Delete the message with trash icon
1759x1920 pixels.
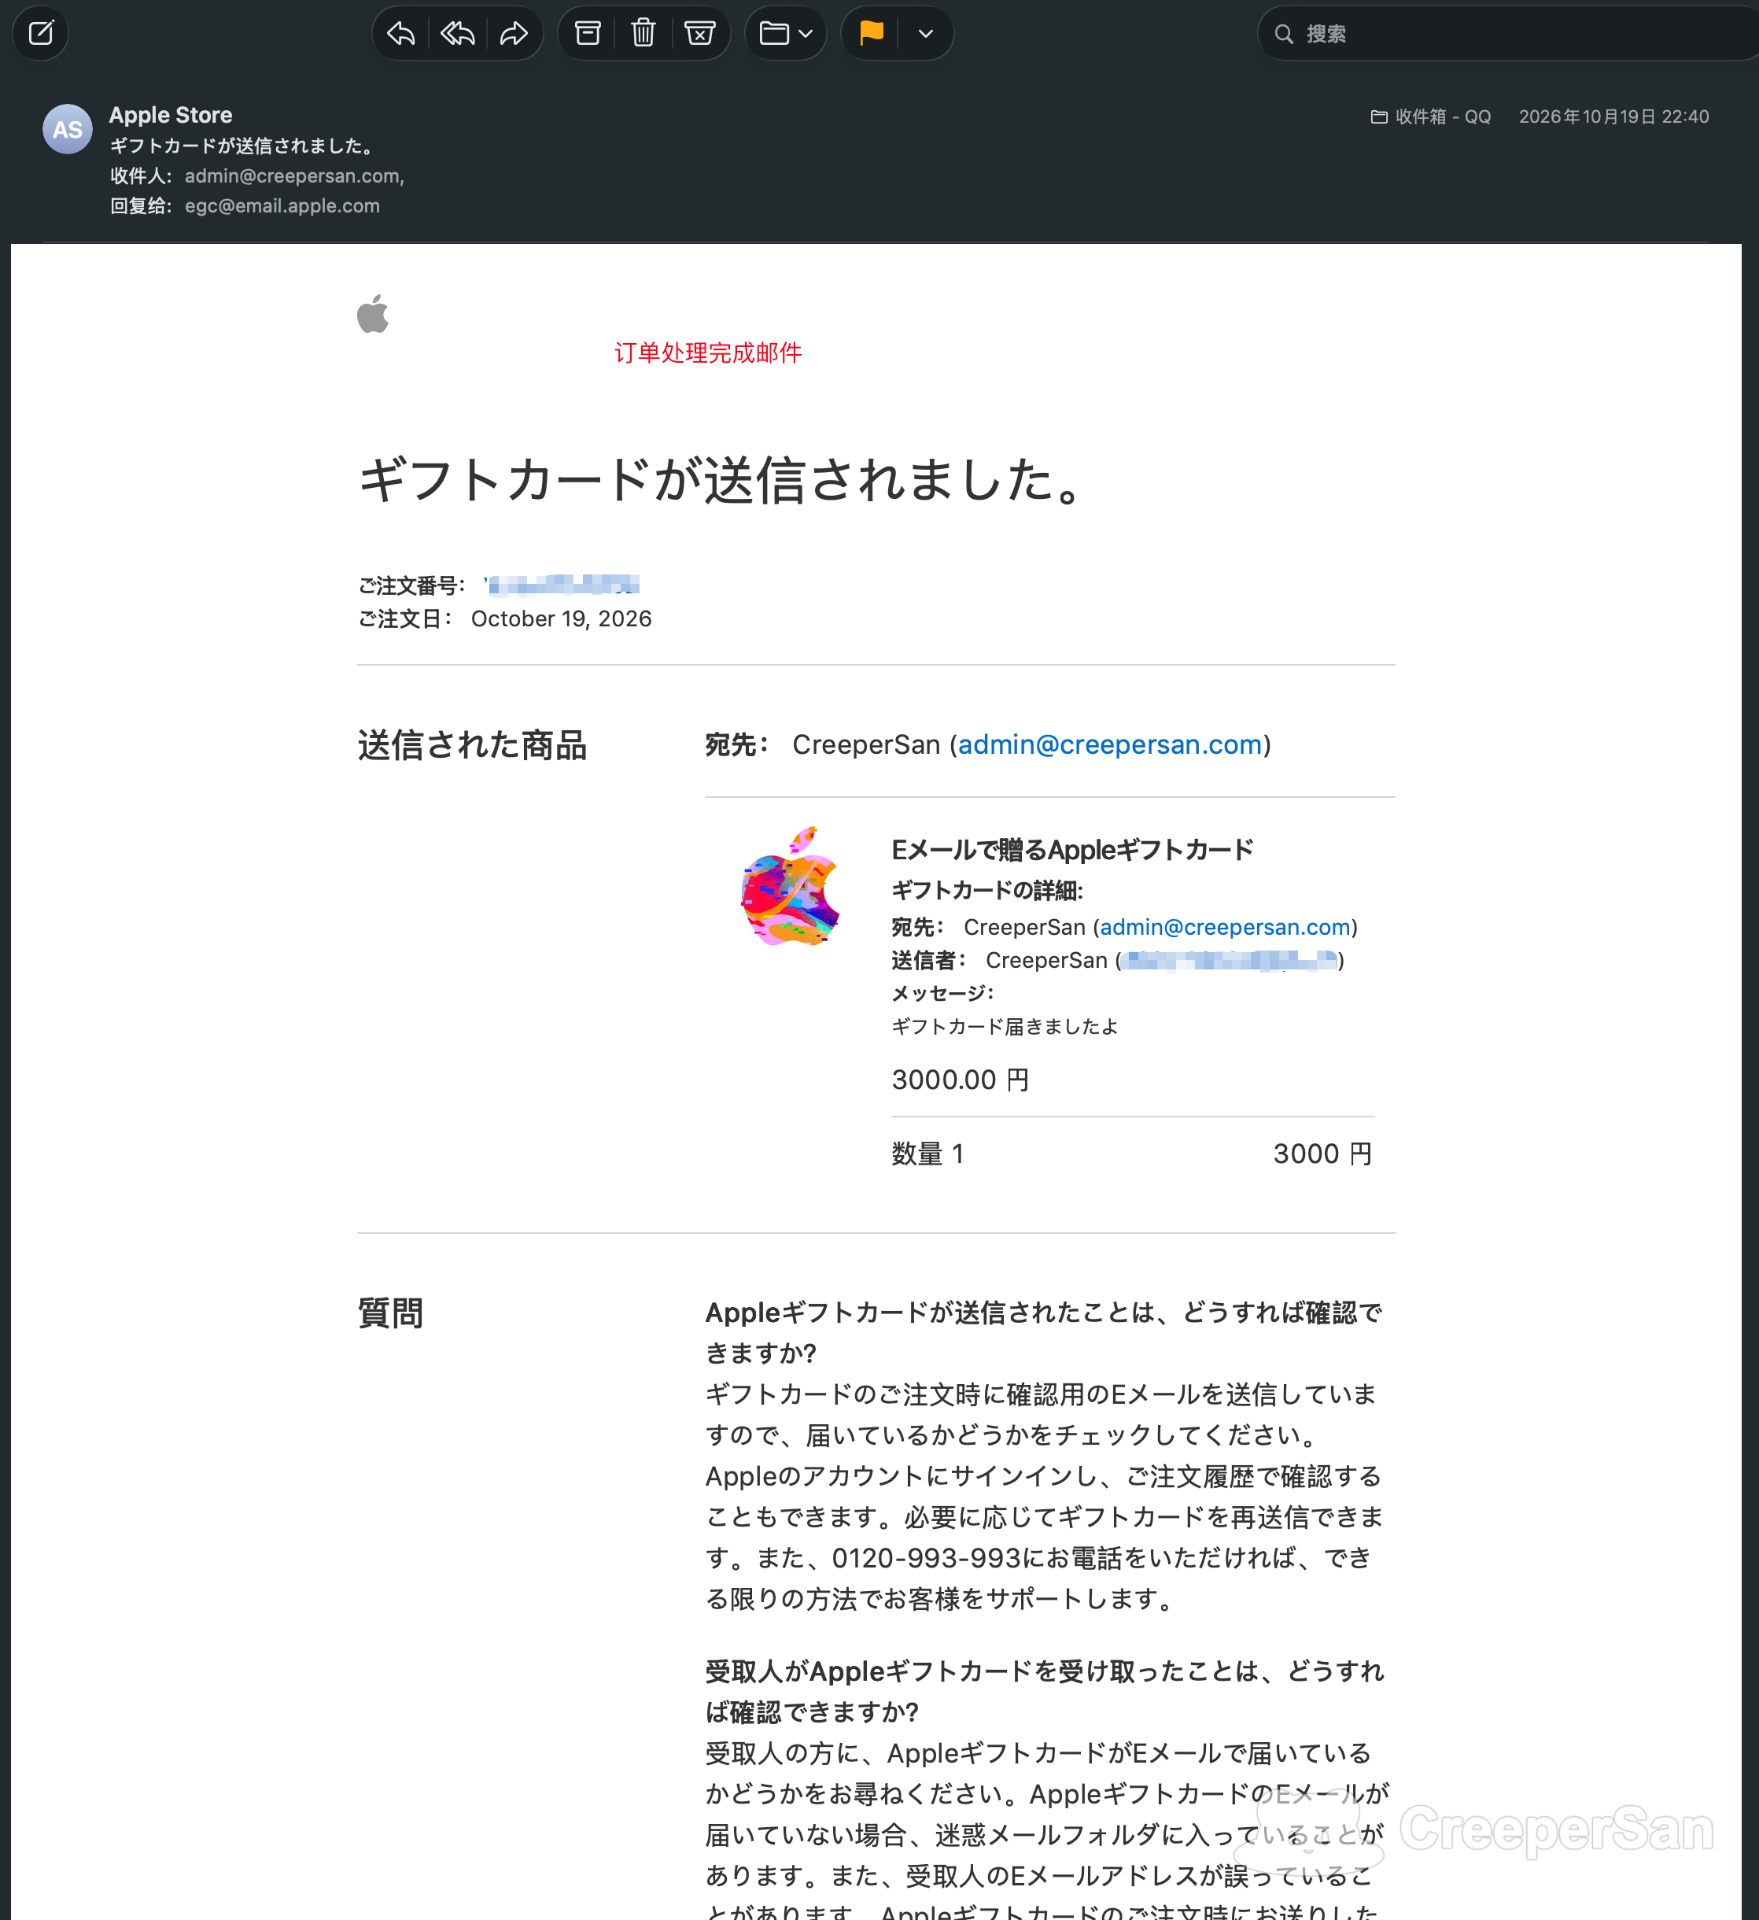(x=643, y=34)
